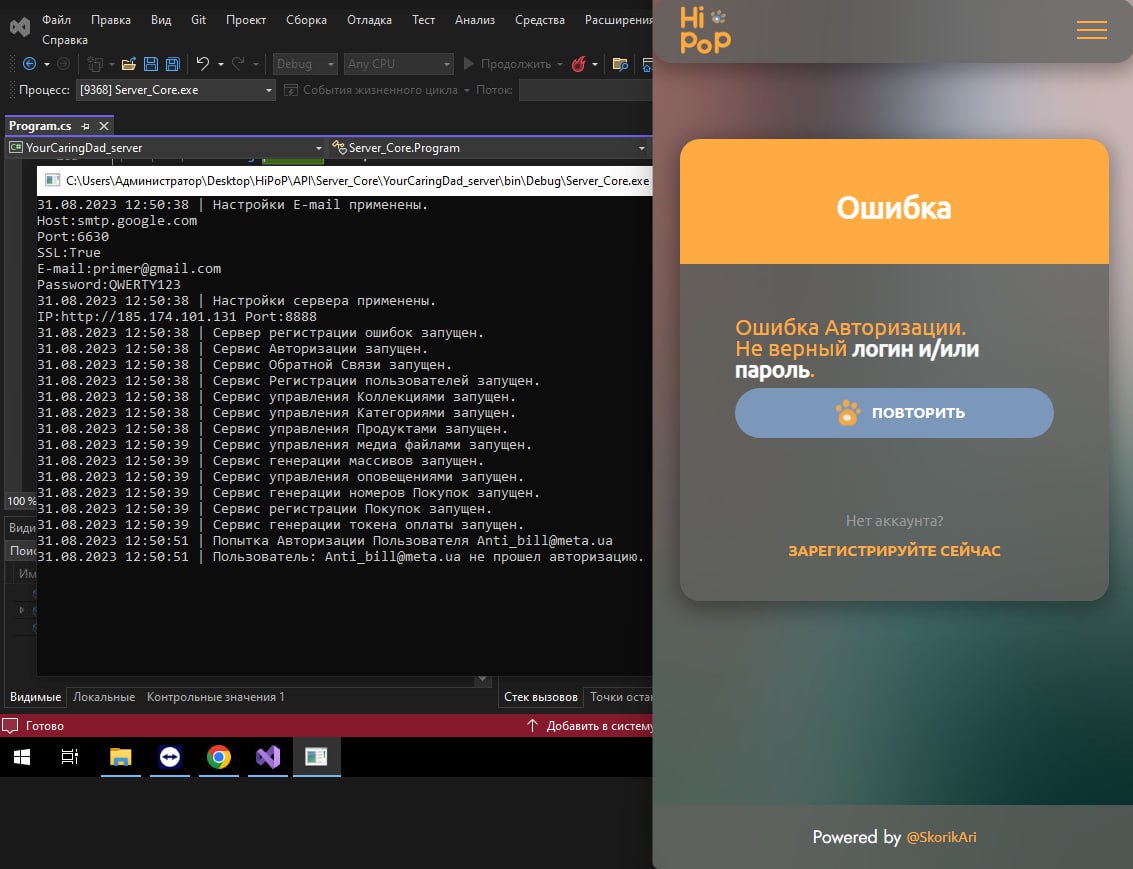Viewport: 1133px width, 869px height.
Task: Click the Hot Reload flame icon
Action: tap(578, 64)
